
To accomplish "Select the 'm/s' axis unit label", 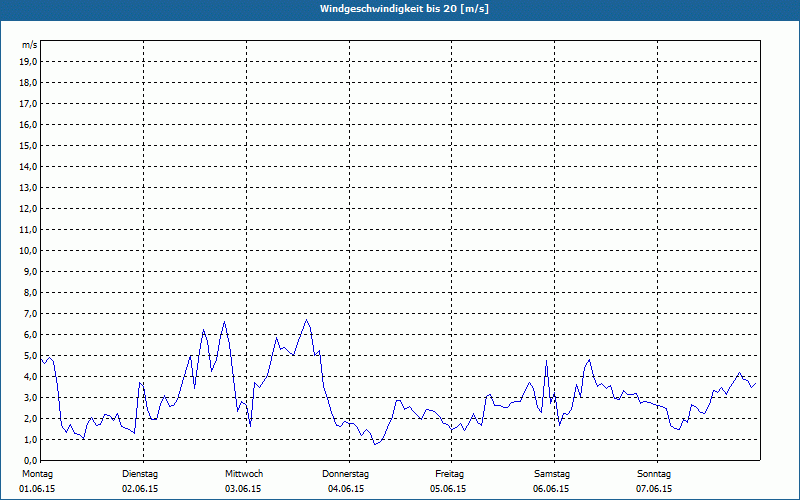I will point(30,45).
